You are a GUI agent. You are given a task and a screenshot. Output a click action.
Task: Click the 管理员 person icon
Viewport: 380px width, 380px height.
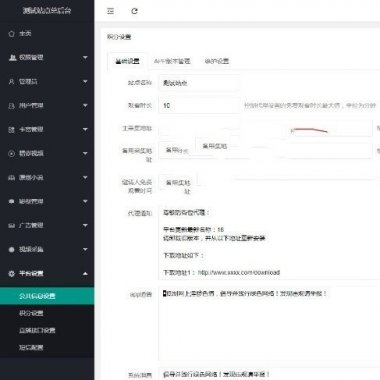(x=12, y=82)
